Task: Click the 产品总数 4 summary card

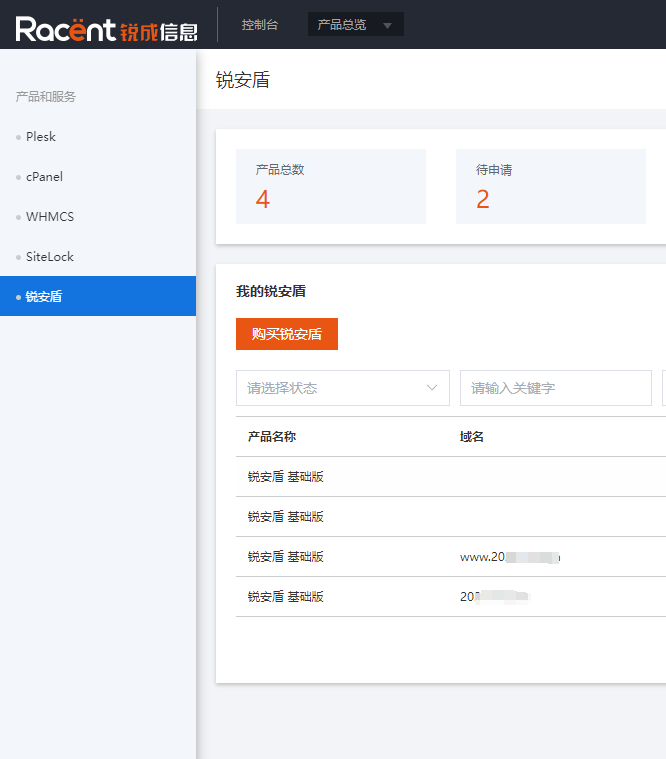Action: pyautogui.click(x=331, y=186)
